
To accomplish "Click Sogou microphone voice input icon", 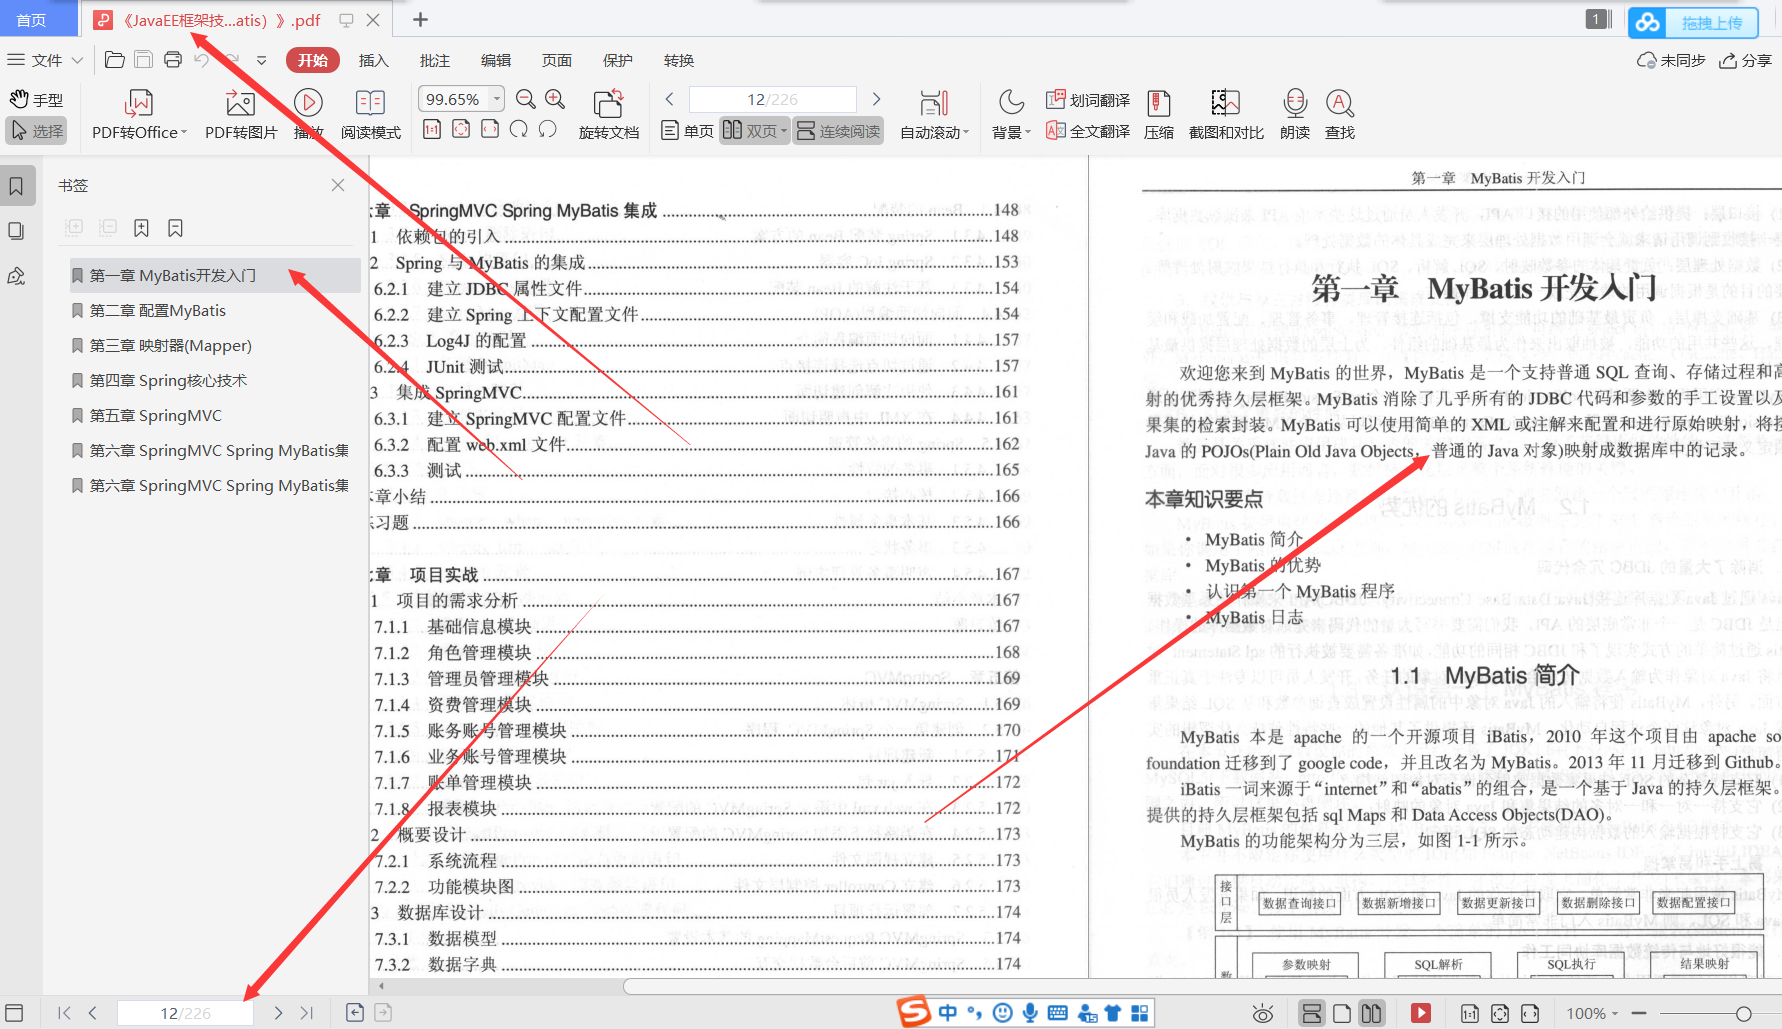I will point(1030,1013).
